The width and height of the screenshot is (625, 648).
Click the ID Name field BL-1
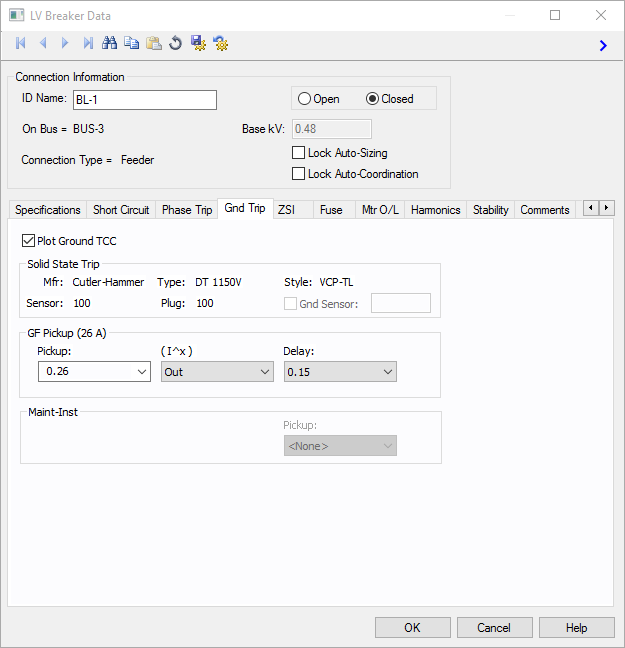[x=145, y=100]
